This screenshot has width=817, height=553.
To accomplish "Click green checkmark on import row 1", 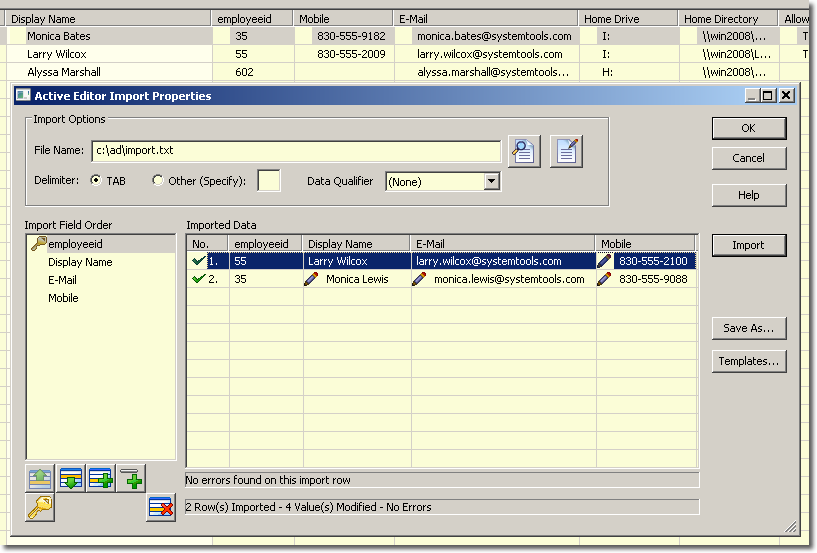I will (199, 261).
